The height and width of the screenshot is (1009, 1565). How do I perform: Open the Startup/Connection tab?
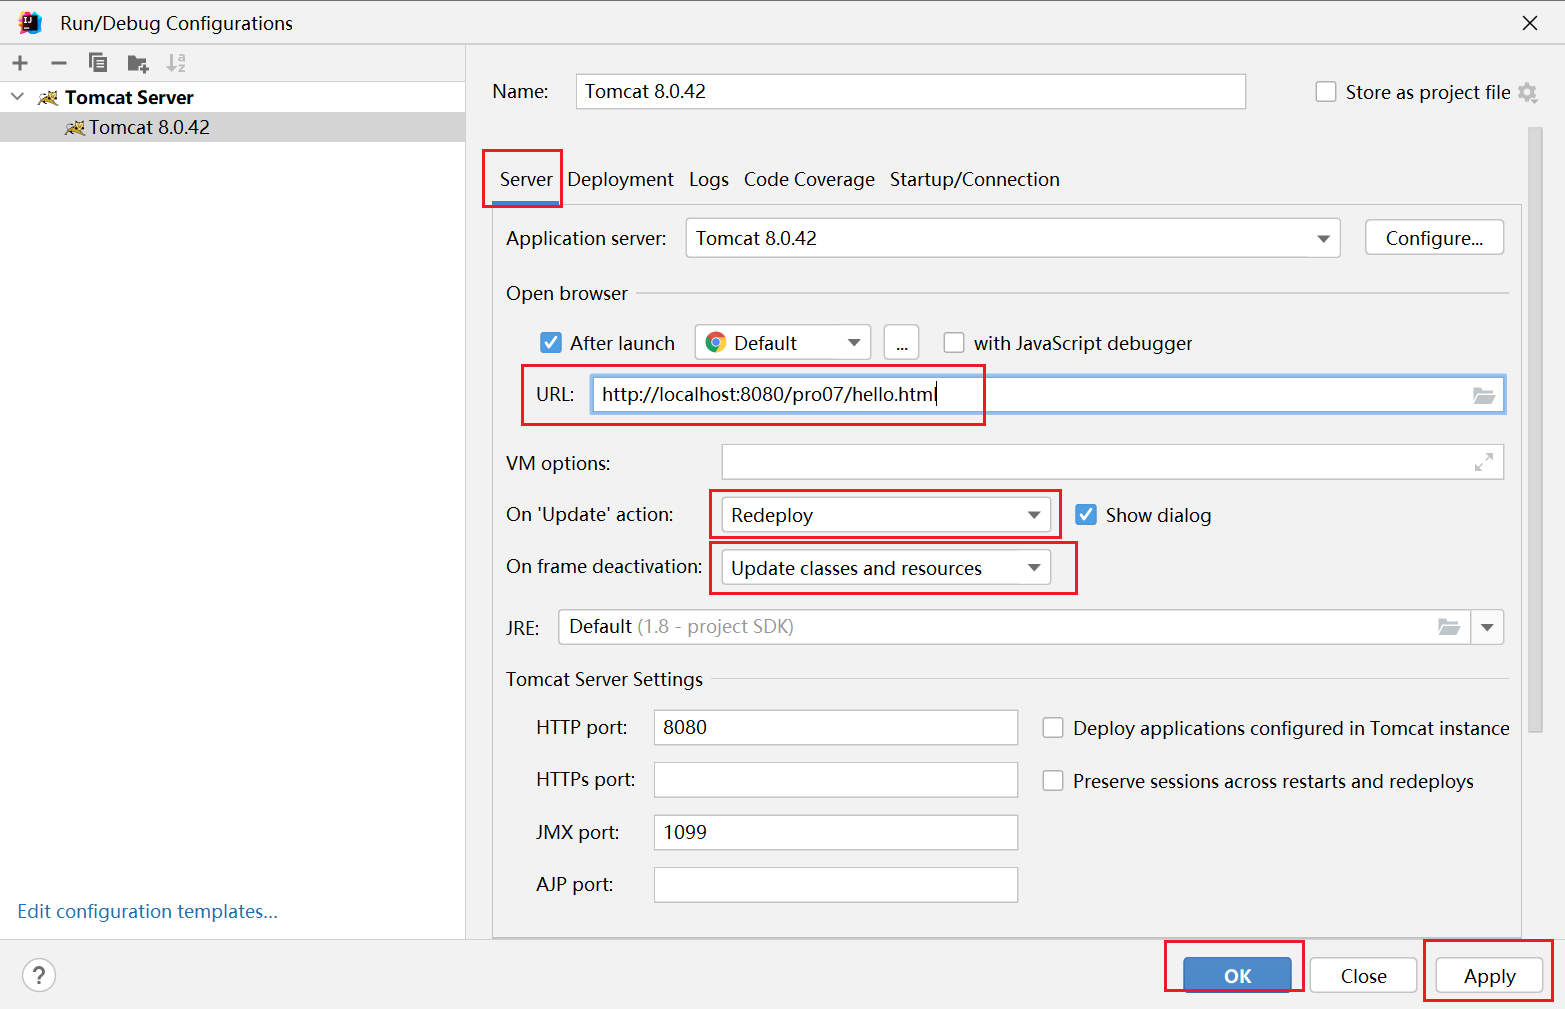[x=975, y=180]
